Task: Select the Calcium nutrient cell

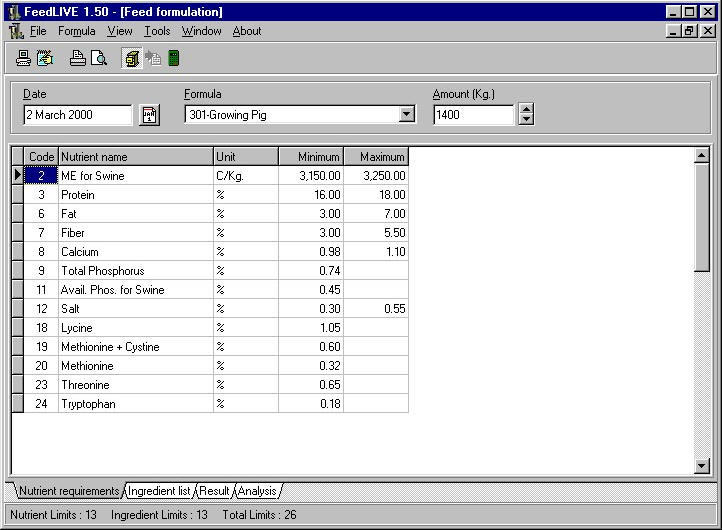Action: (x=136, y=252)
